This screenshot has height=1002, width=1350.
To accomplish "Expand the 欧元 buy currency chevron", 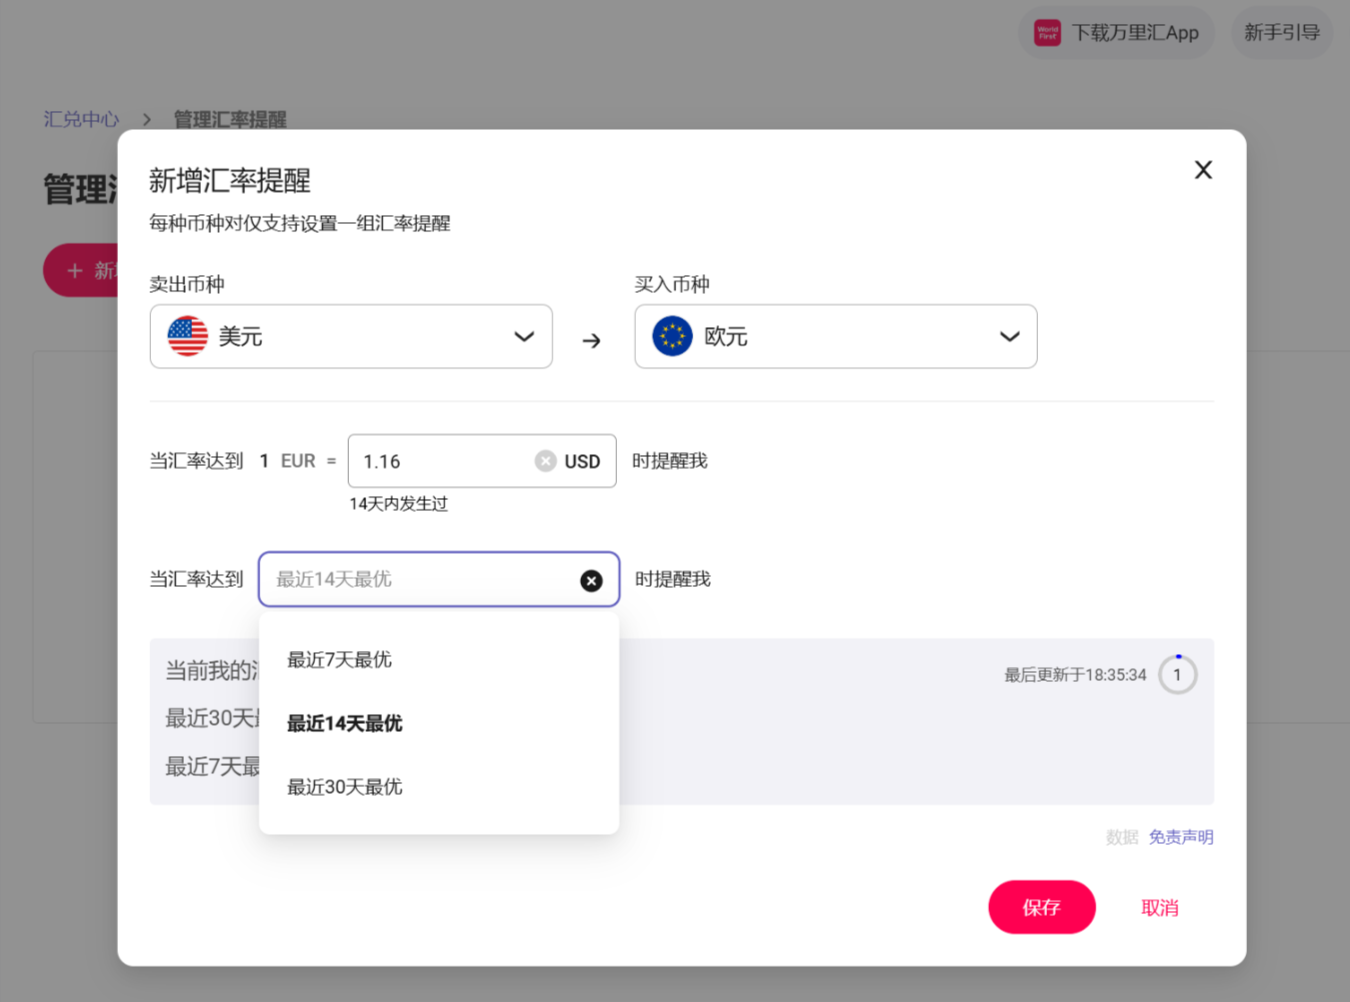I will click(1010, 337).
